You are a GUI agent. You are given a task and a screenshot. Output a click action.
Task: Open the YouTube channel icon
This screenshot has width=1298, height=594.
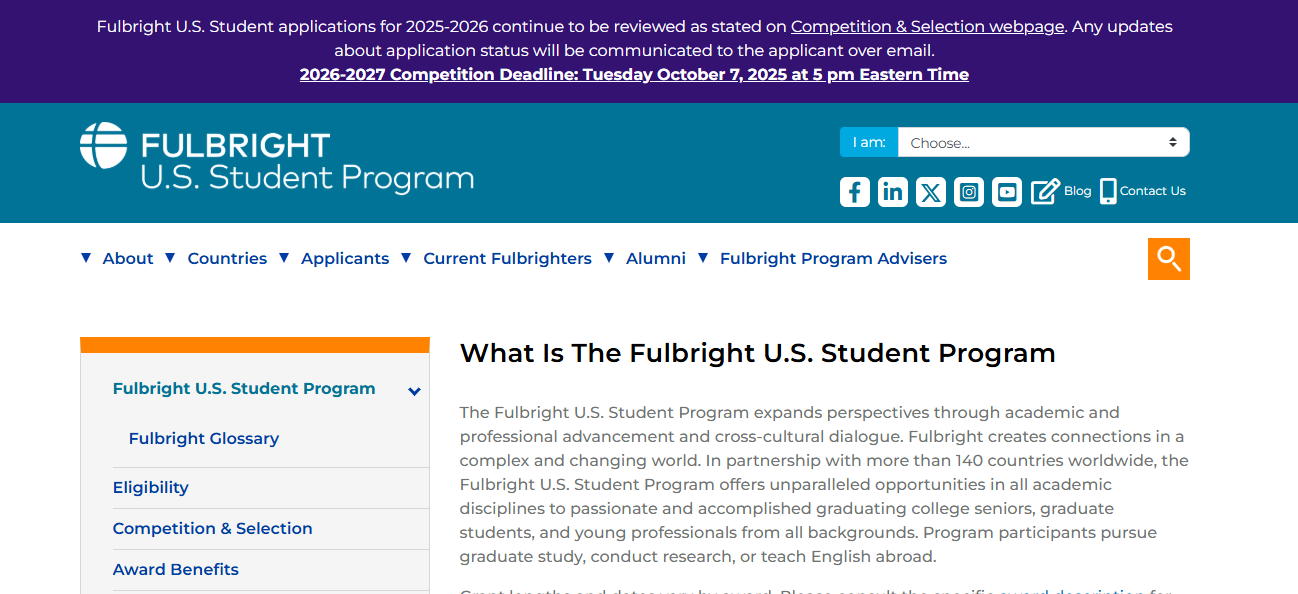[x=1007, y=191]
